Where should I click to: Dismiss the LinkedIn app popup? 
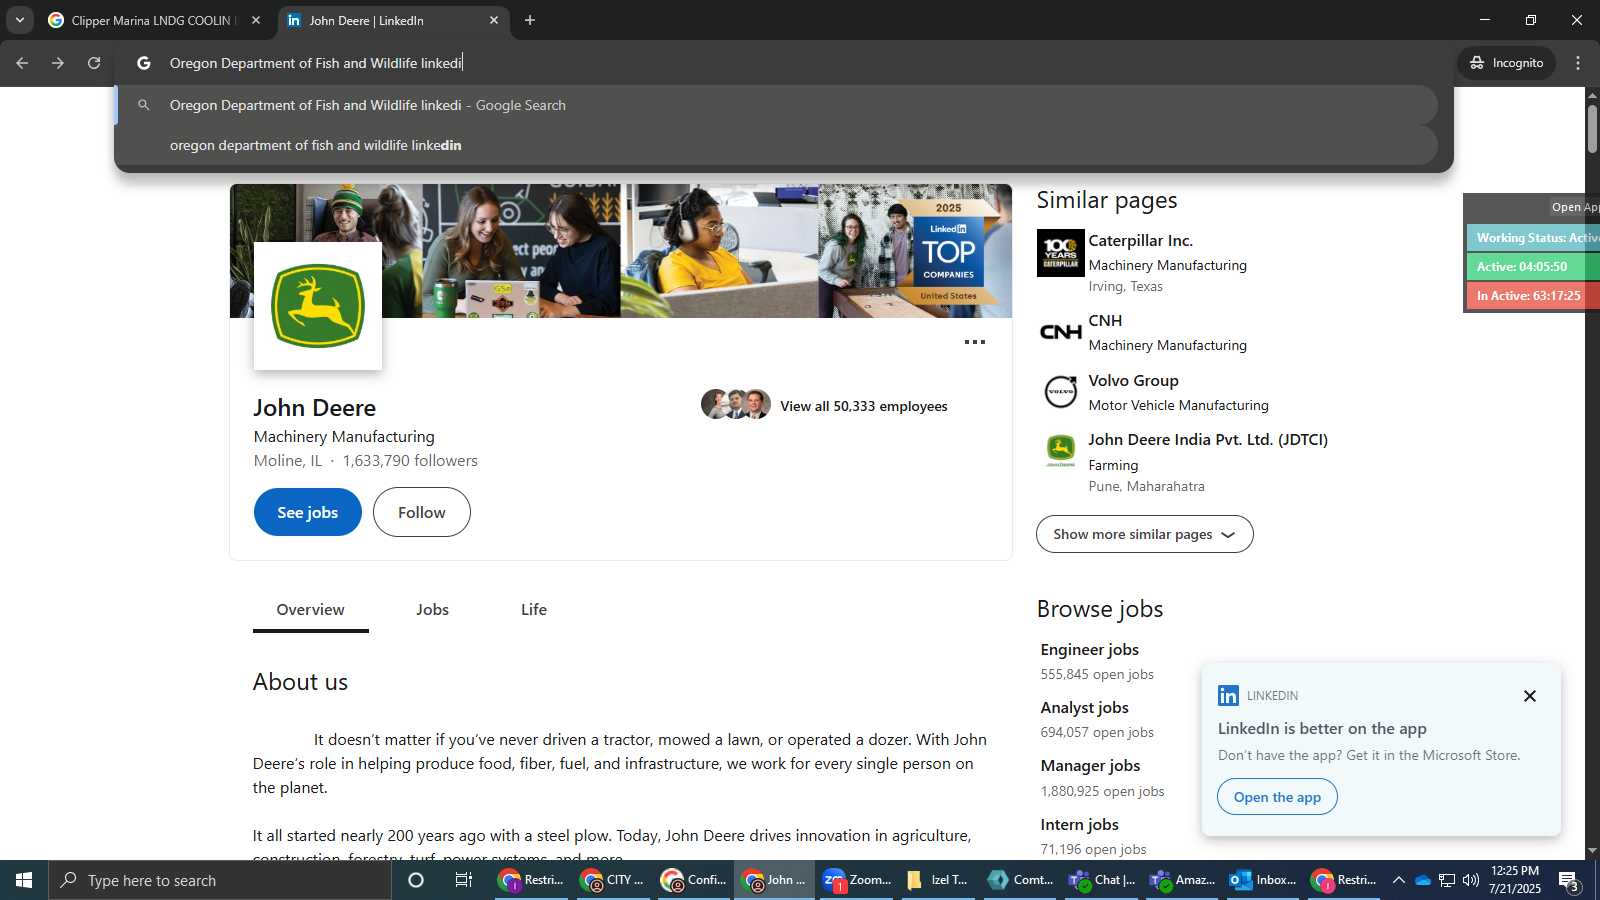[1530, 696]
